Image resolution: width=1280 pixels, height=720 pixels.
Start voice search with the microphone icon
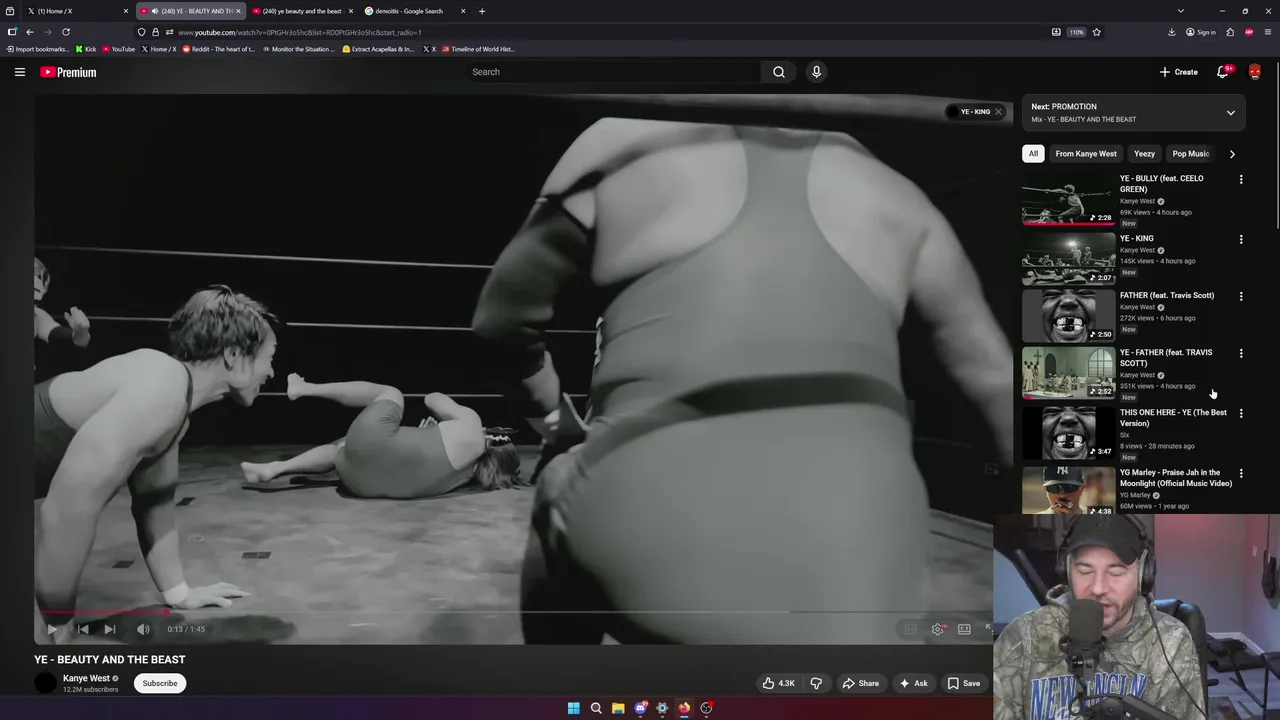tap(816, 72)
